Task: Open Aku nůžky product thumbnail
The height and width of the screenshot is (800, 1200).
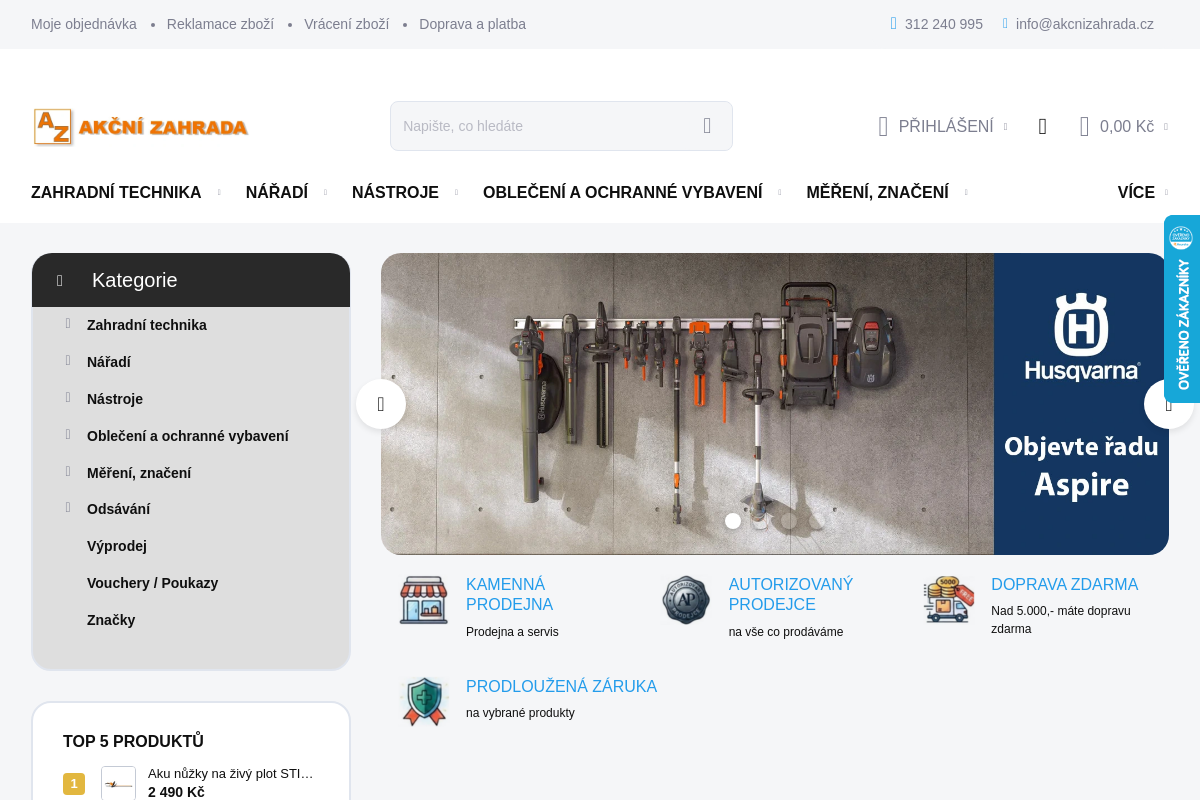Action: click(x=118, y=784)
